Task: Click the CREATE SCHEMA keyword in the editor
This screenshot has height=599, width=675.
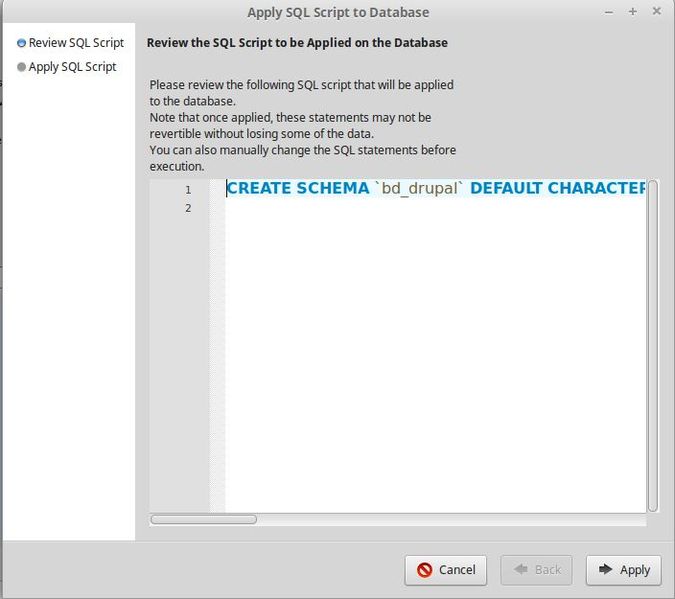Action: (x=298, y=188)
